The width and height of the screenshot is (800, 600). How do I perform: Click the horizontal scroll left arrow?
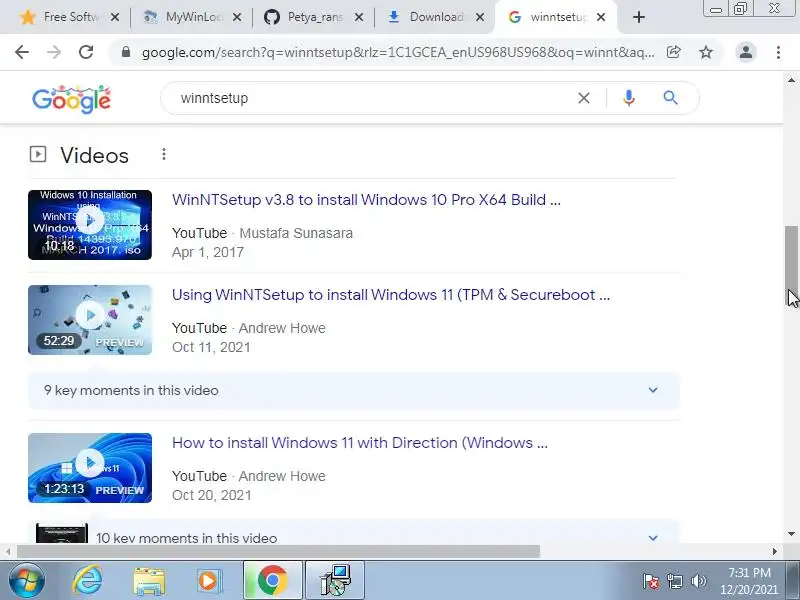(8, 551)
